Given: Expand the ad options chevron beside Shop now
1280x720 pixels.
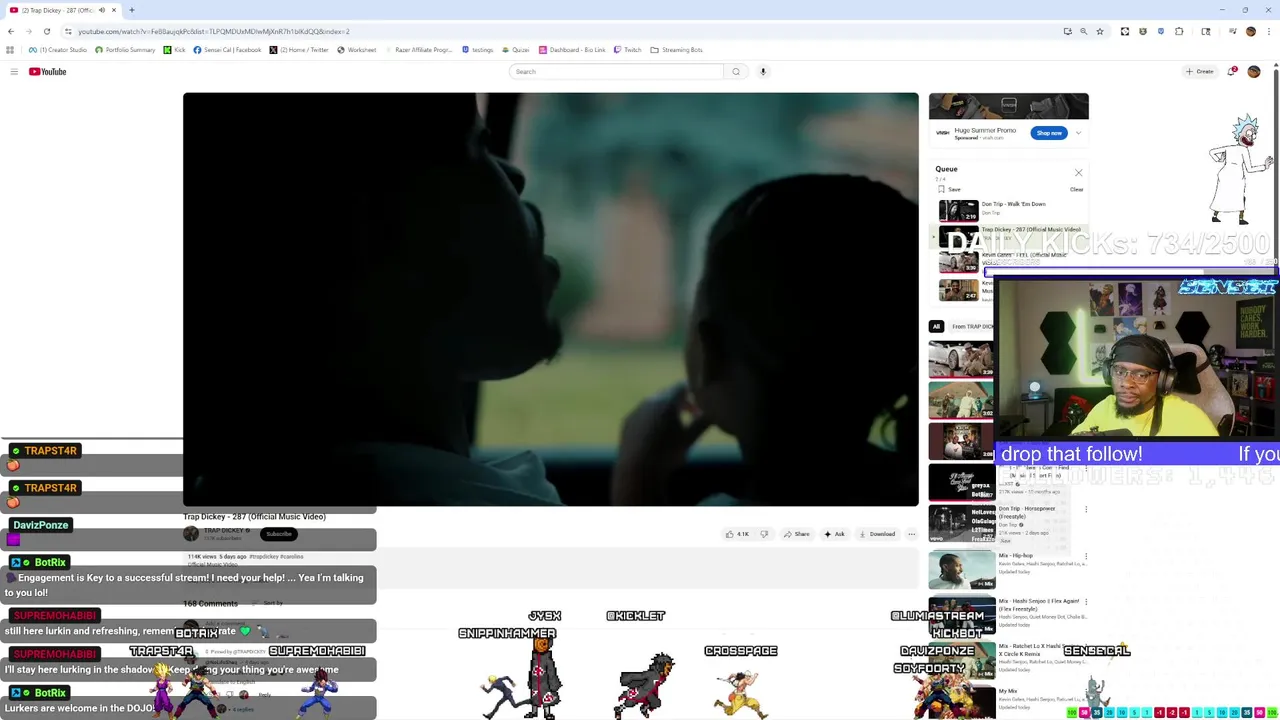Looking at the screenshot, I should coord(1078,133).
